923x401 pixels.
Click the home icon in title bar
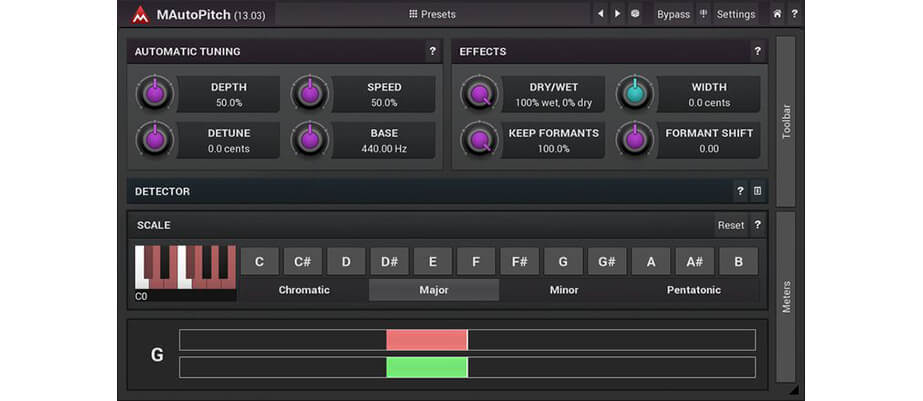777,14
